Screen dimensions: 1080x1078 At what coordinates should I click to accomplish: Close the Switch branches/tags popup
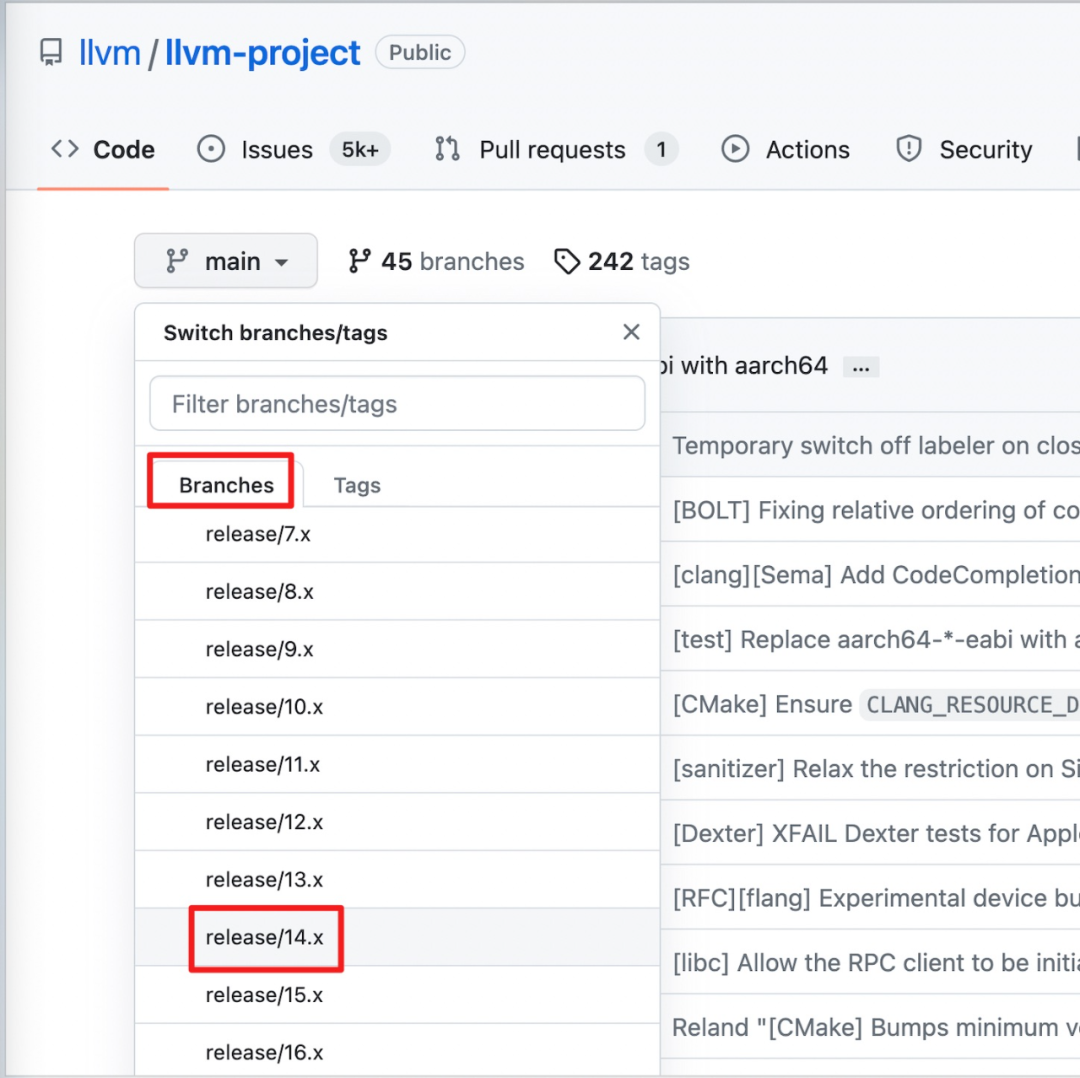coord(631,333)
